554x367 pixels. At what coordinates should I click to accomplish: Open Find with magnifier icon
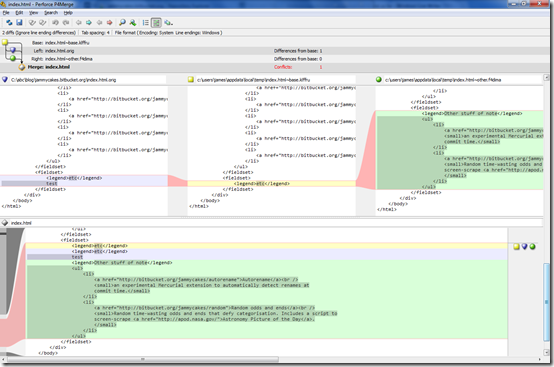pos(122,23)
